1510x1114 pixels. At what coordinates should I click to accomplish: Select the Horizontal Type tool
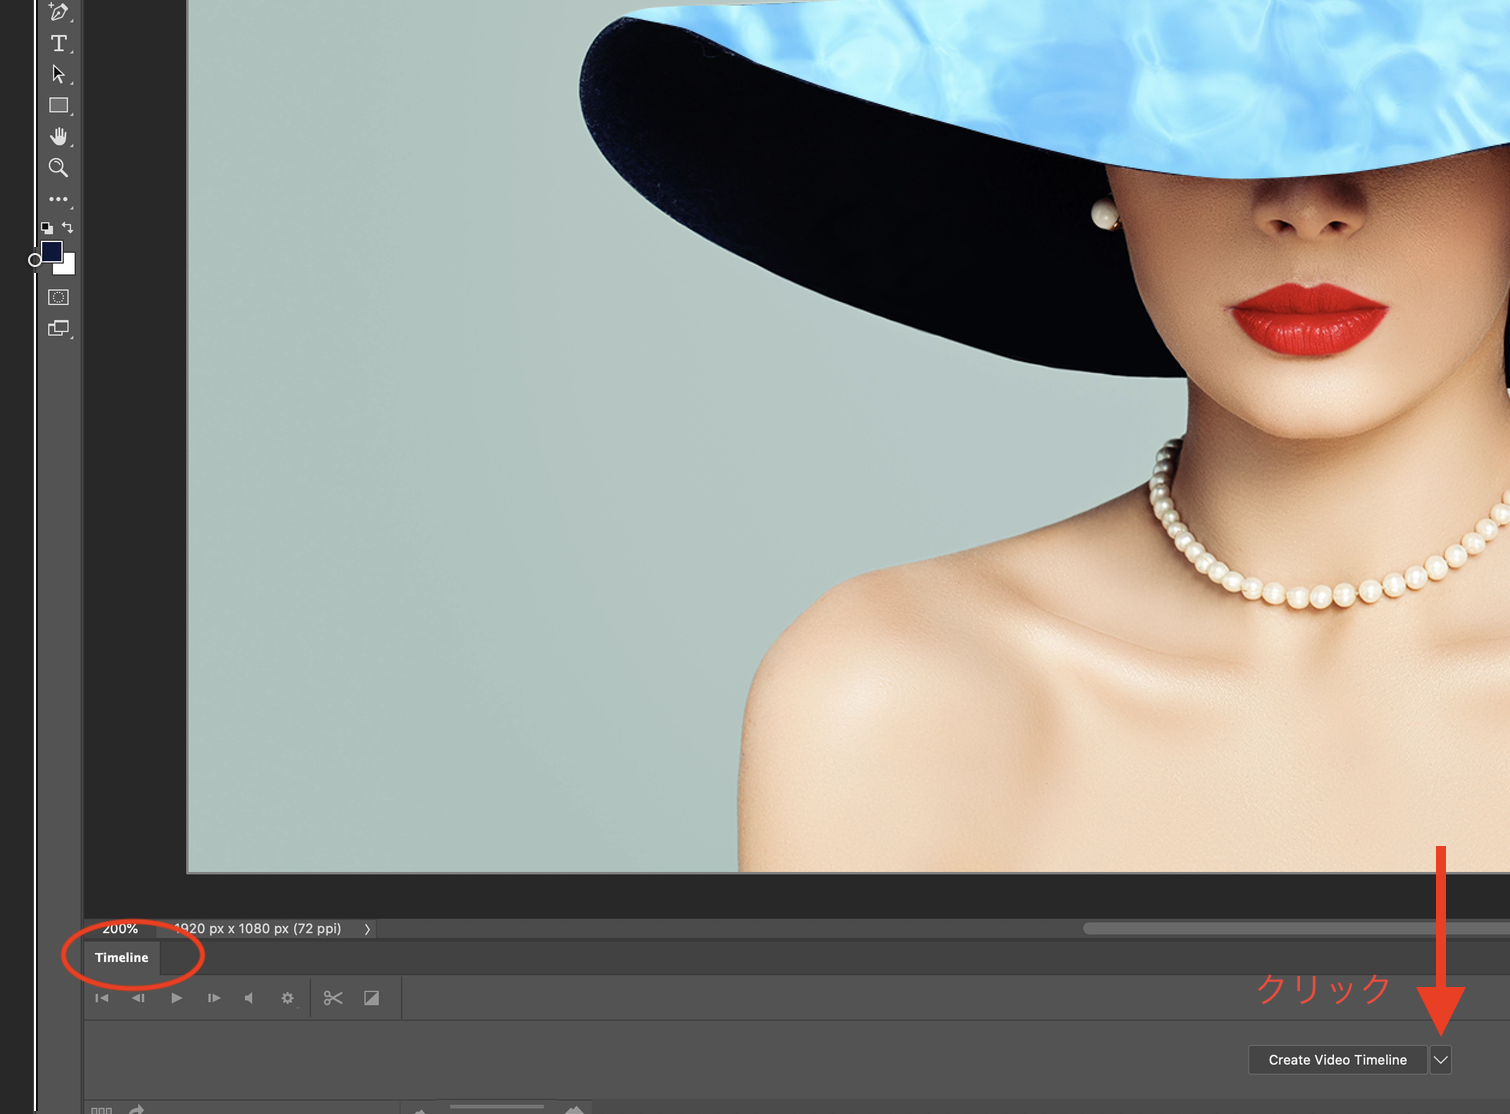(x=59, y=43)
